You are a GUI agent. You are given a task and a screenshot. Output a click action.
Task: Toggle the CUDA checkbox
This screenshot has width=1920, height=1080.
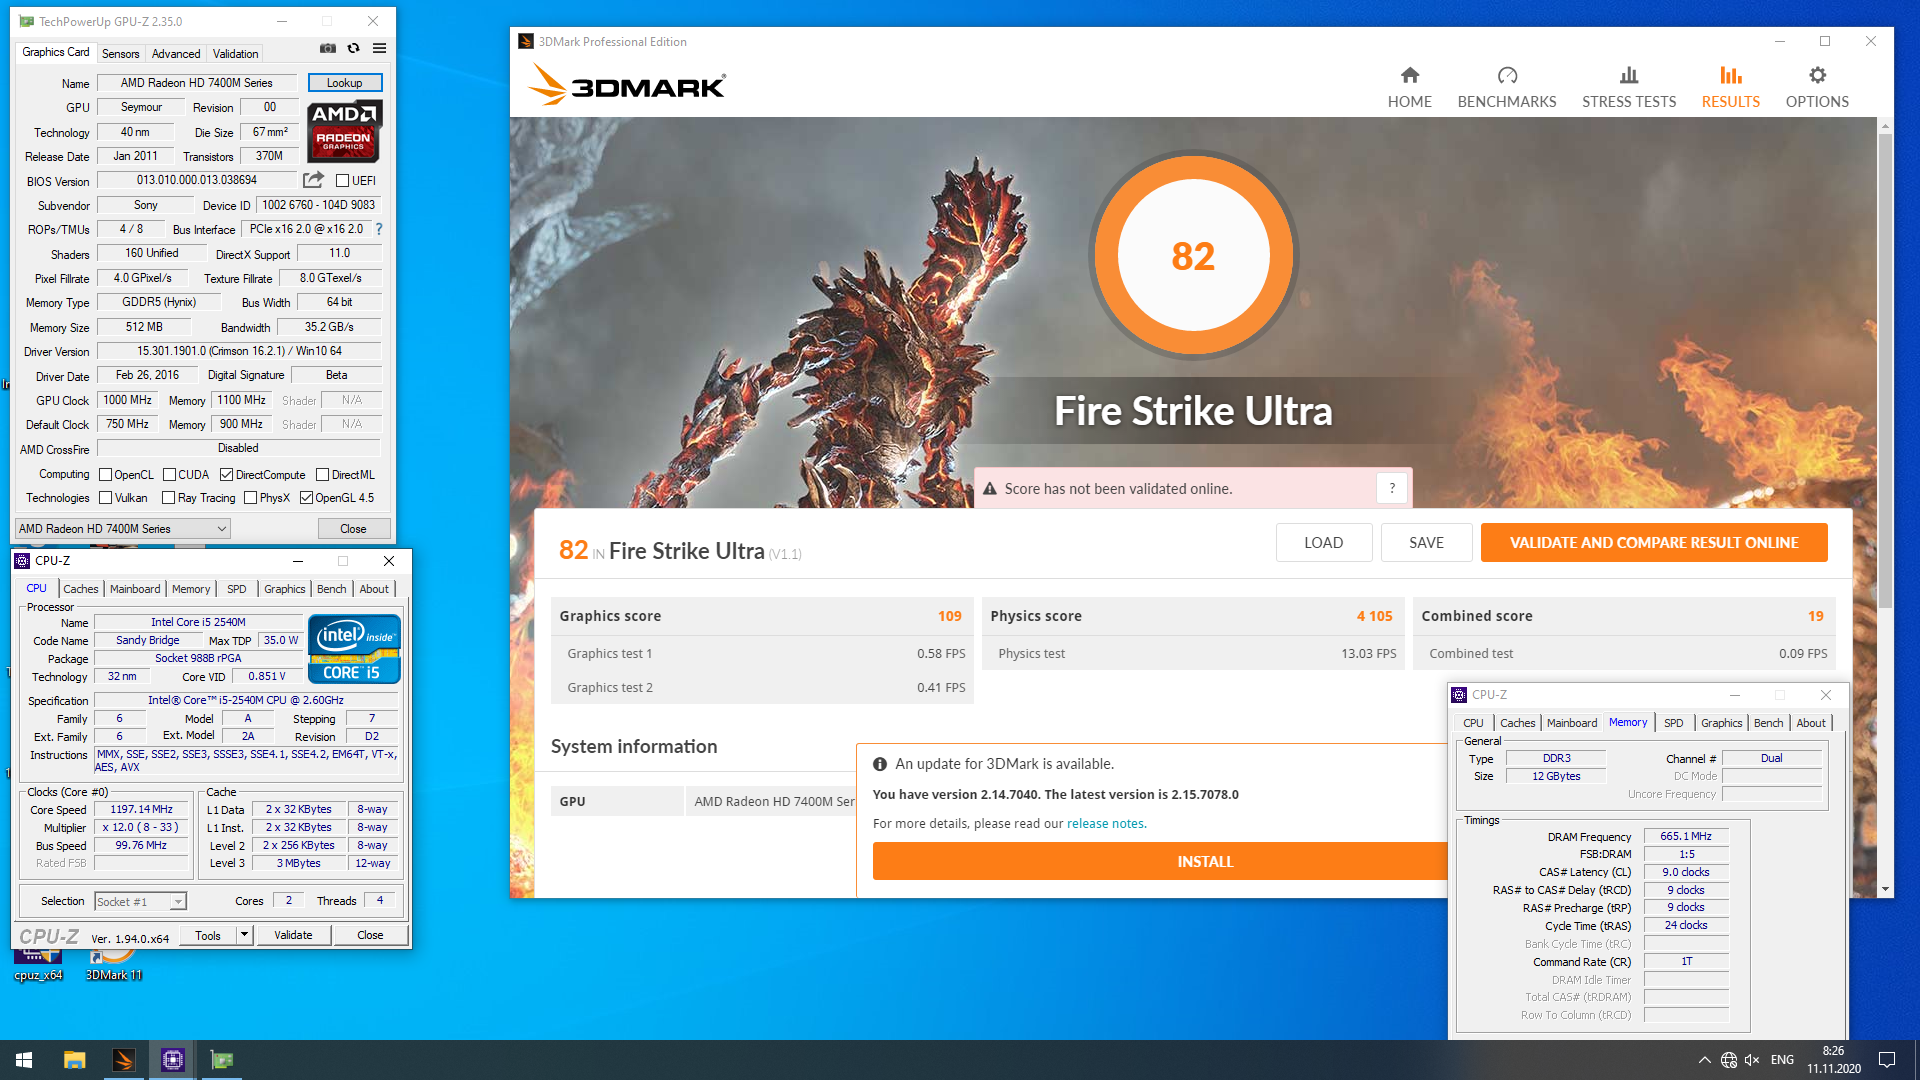pos(169,475)
